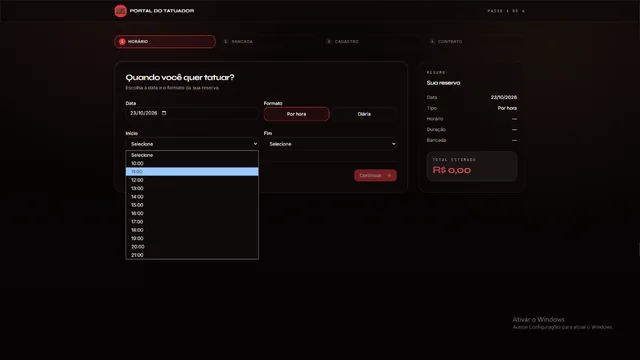
Task: Click the R$ 0,00 total estimate value
Action: coord(451,170)
